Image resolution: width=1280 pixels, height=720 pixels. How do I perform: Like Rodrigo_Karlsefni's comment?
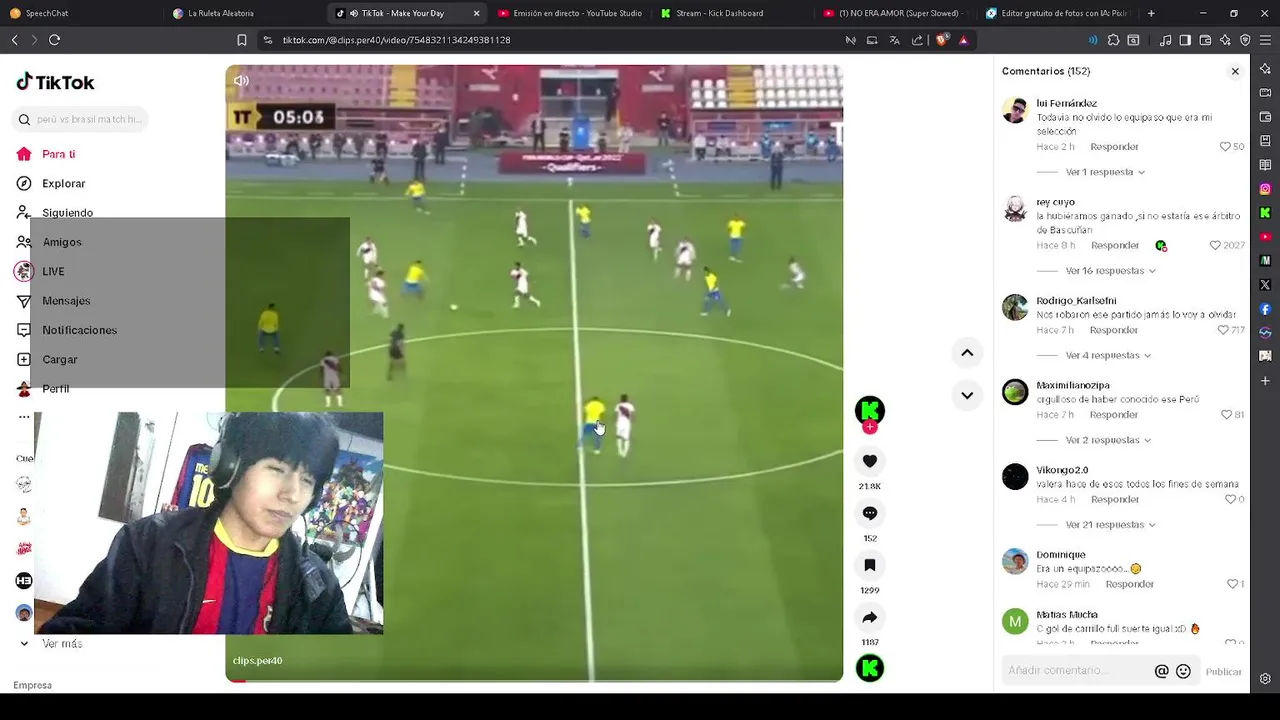coord(1223,330)
